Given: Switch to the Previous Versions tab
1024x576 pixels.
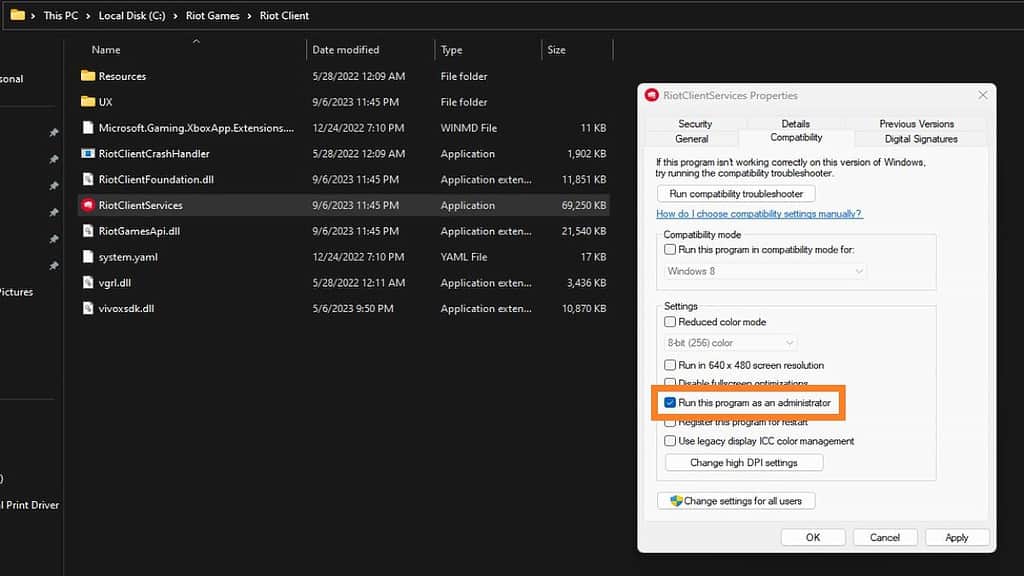Looking at the screenshot, I should (916, 123).
